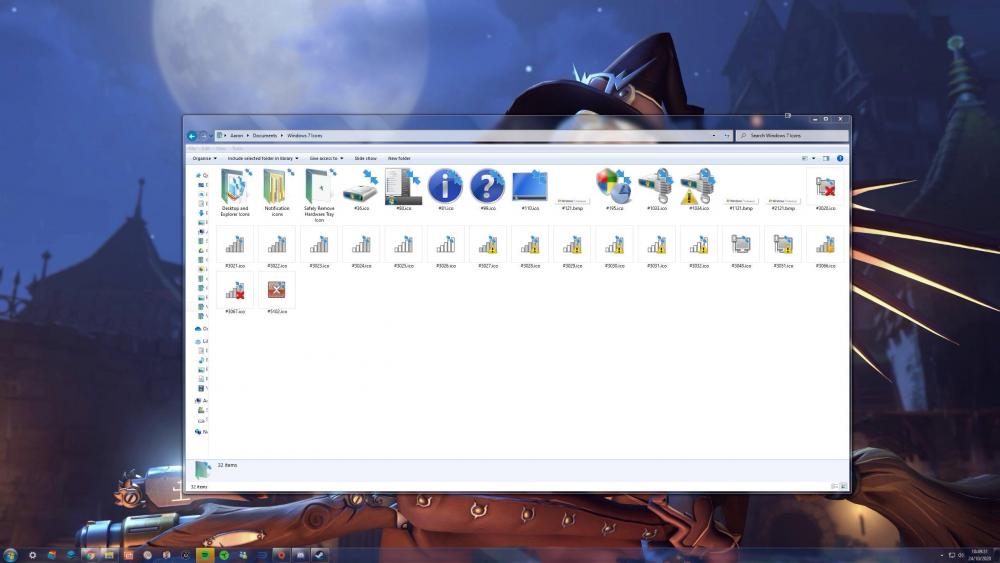Screen dimensions: 1000x563
Task: Open the Give access to dropdown
Action: pyautogui.click(x=325, y=158)
